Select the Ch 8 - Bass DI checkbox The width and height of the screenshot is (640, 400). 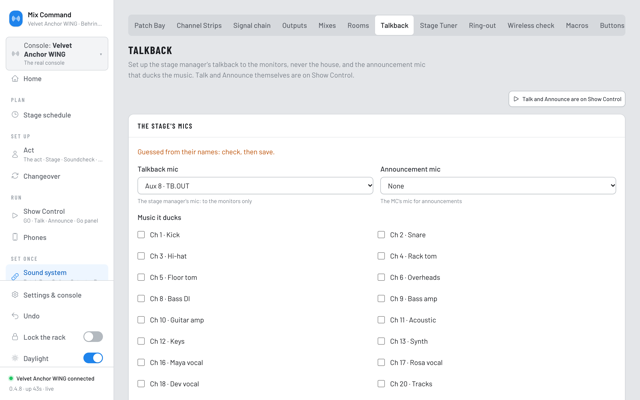[141, 298]
